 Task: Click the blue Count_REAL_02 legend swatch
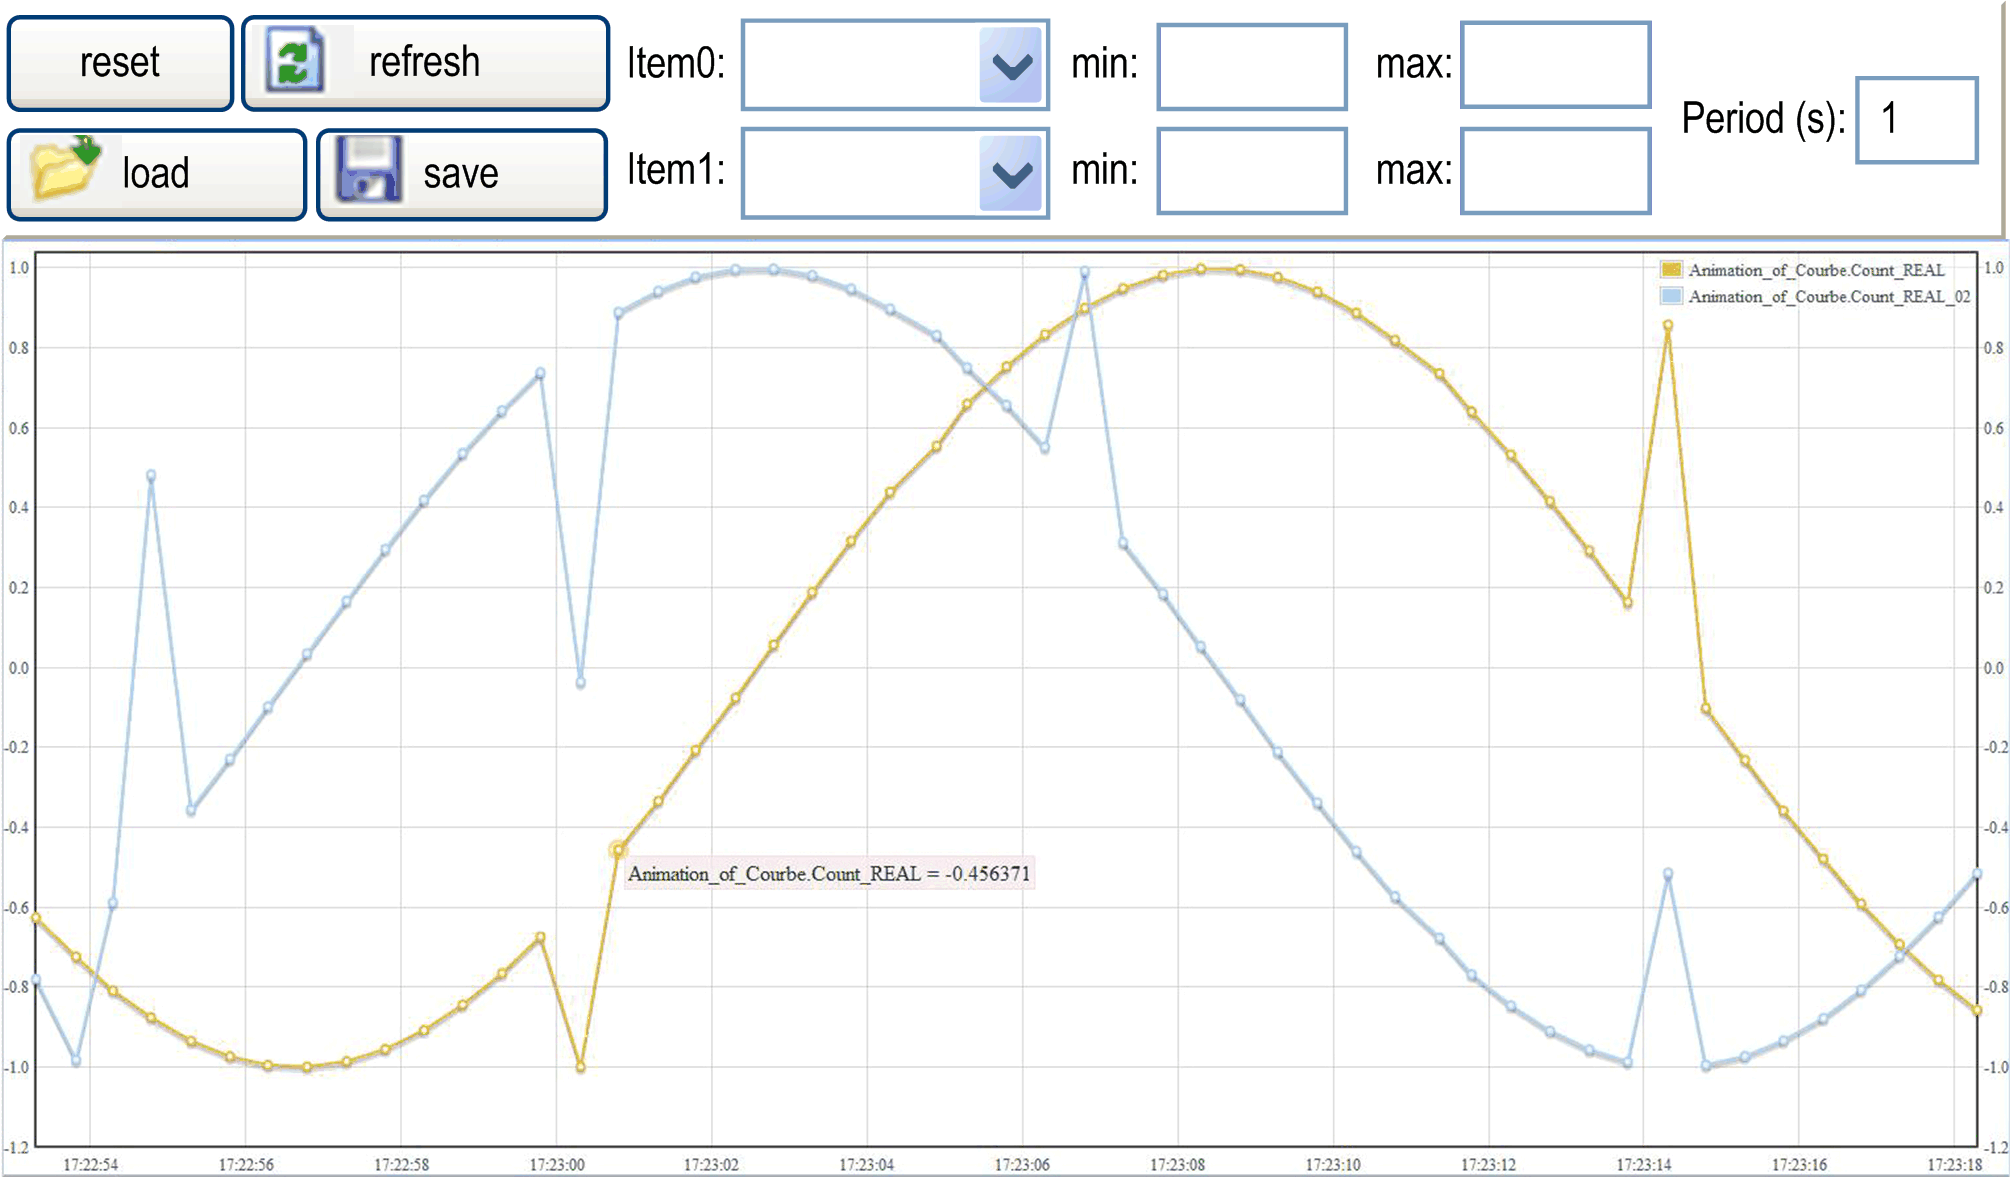coord(1671,297)
